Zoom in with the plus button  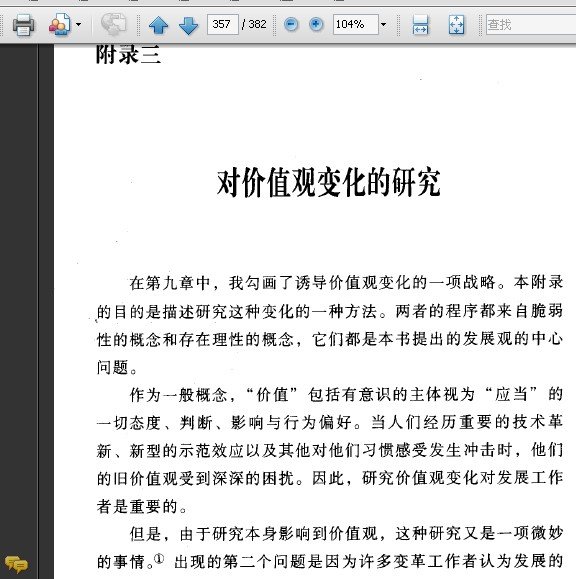tap(316, 25)
